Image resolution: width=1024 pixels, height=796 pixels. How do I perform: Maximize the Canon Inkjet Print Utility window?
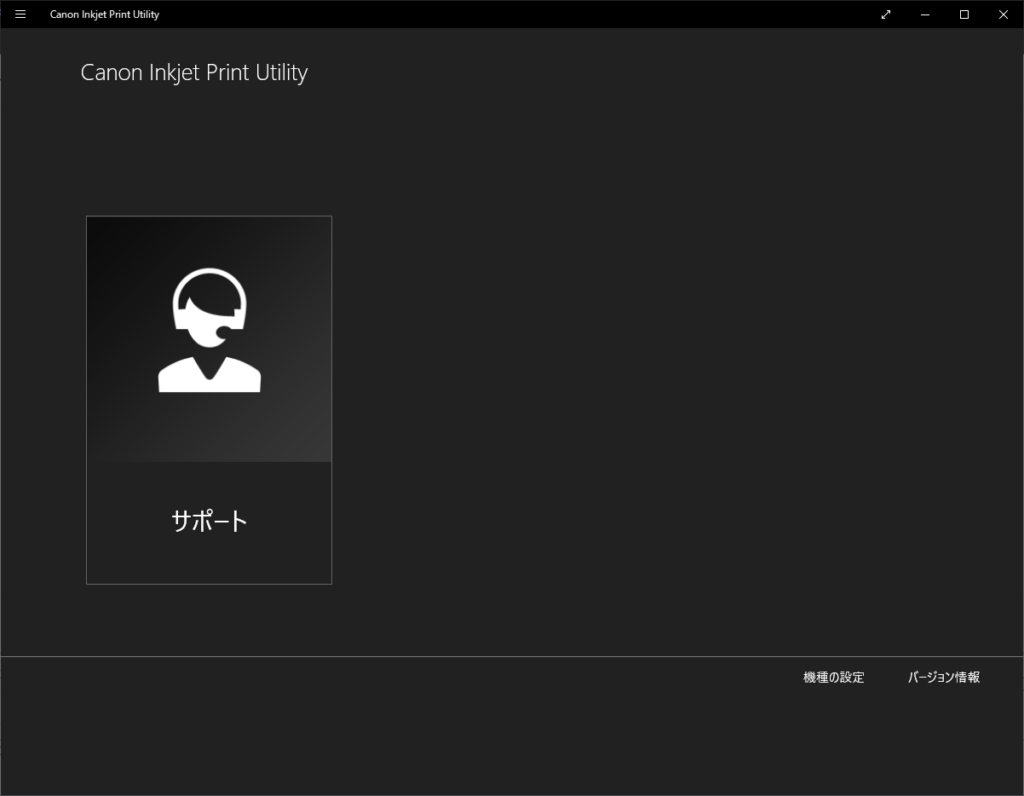click(964, 14)
